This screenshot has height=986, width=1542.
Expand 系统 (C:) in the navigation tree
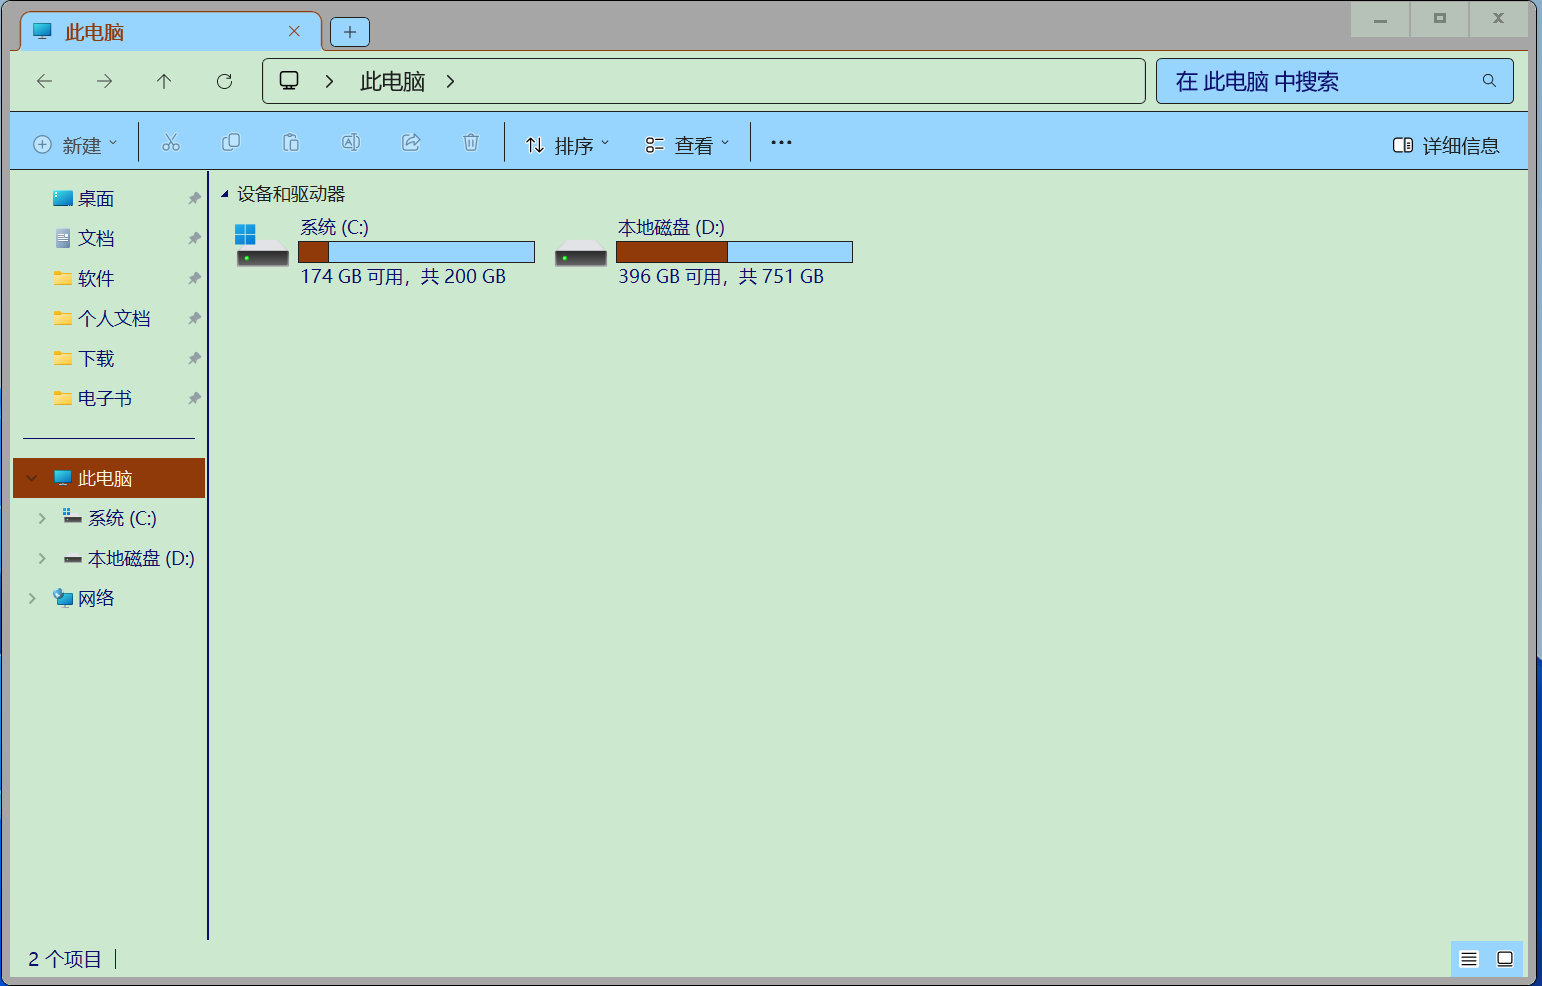pos(42,518)
